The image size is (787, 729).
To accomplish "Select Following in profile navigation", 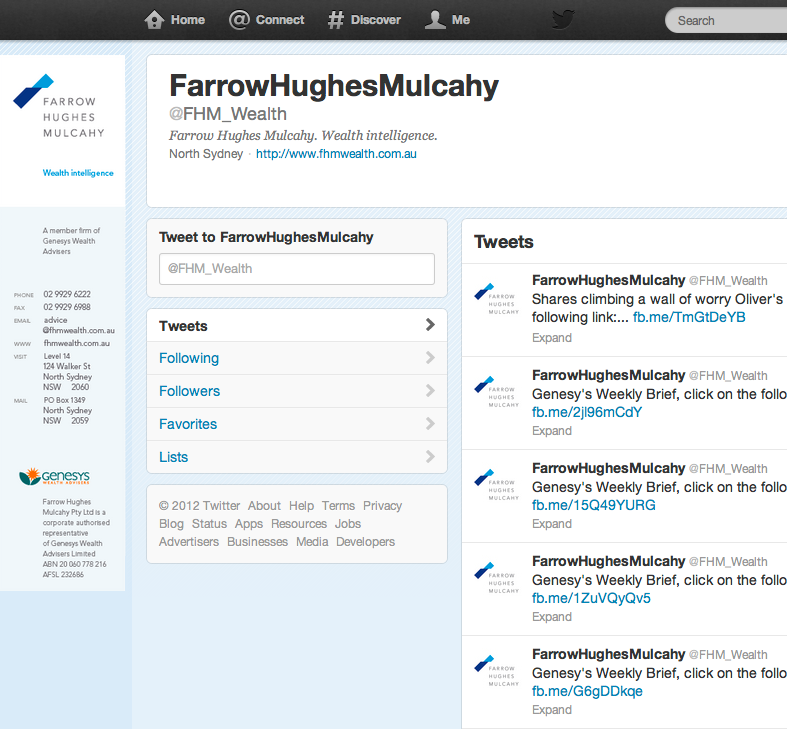I will pyautogui.click(x=297, y=358).
